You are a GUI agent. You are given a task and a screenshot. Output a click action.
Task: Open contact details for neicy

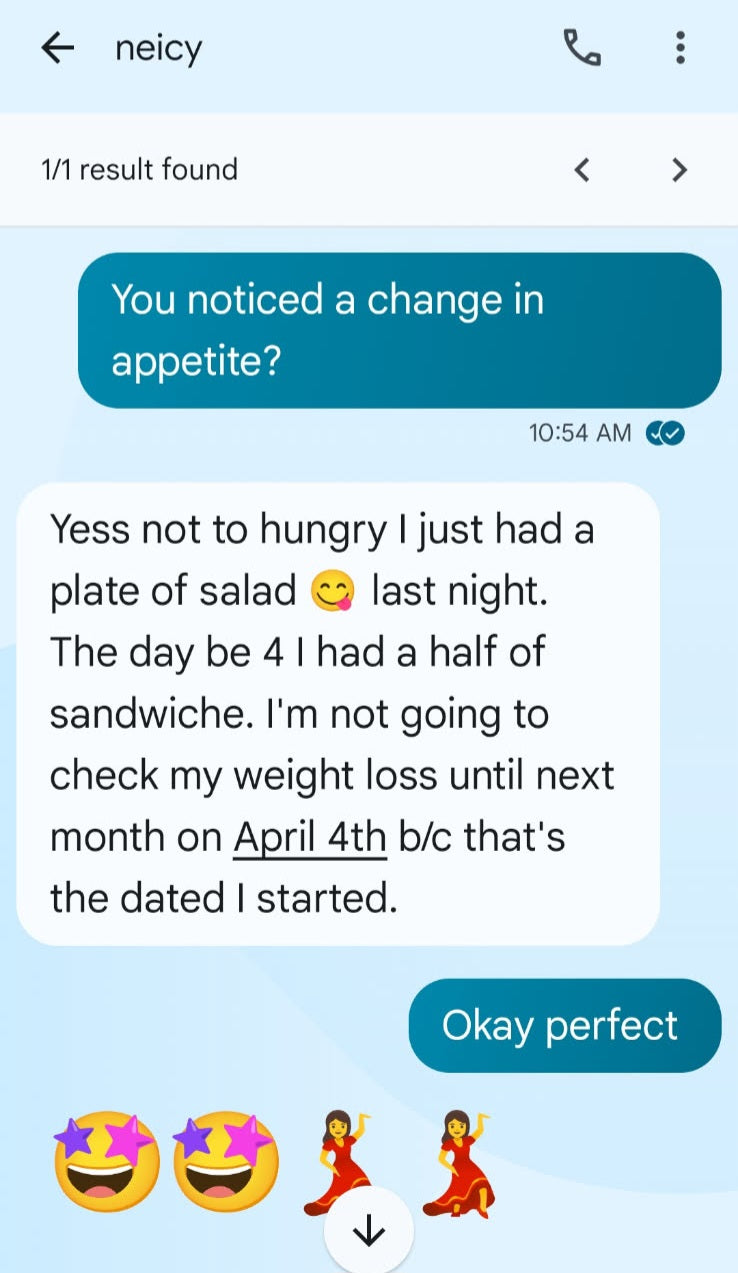(159, 48)
